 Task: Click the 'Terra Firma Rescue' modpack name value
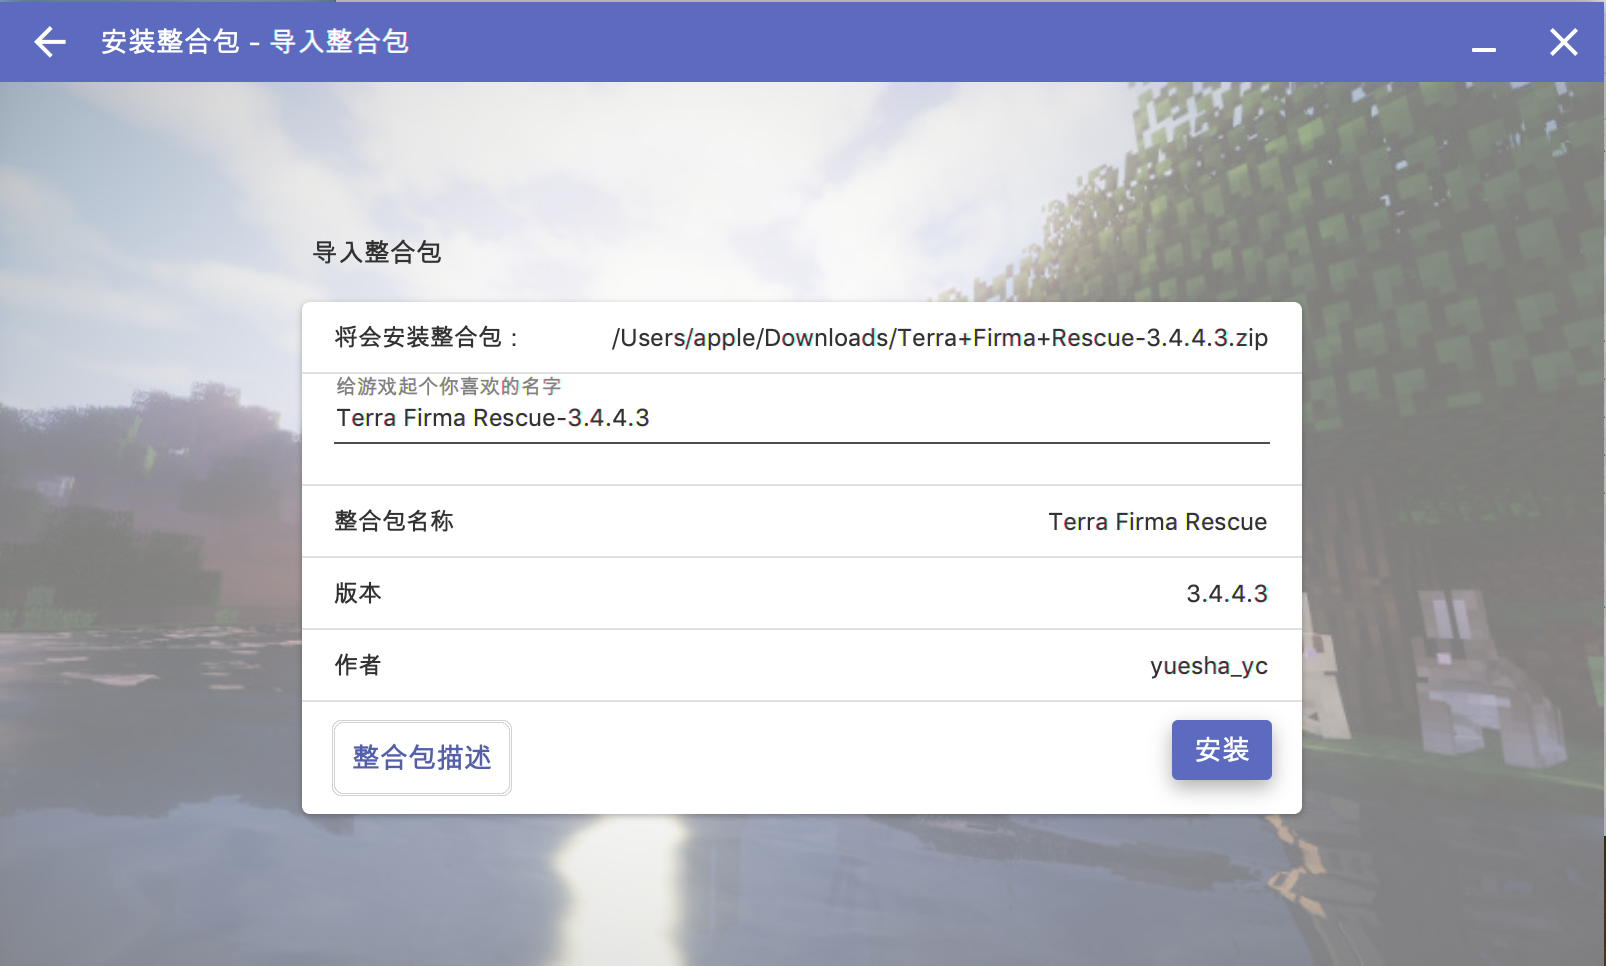tap(1158, 522)
